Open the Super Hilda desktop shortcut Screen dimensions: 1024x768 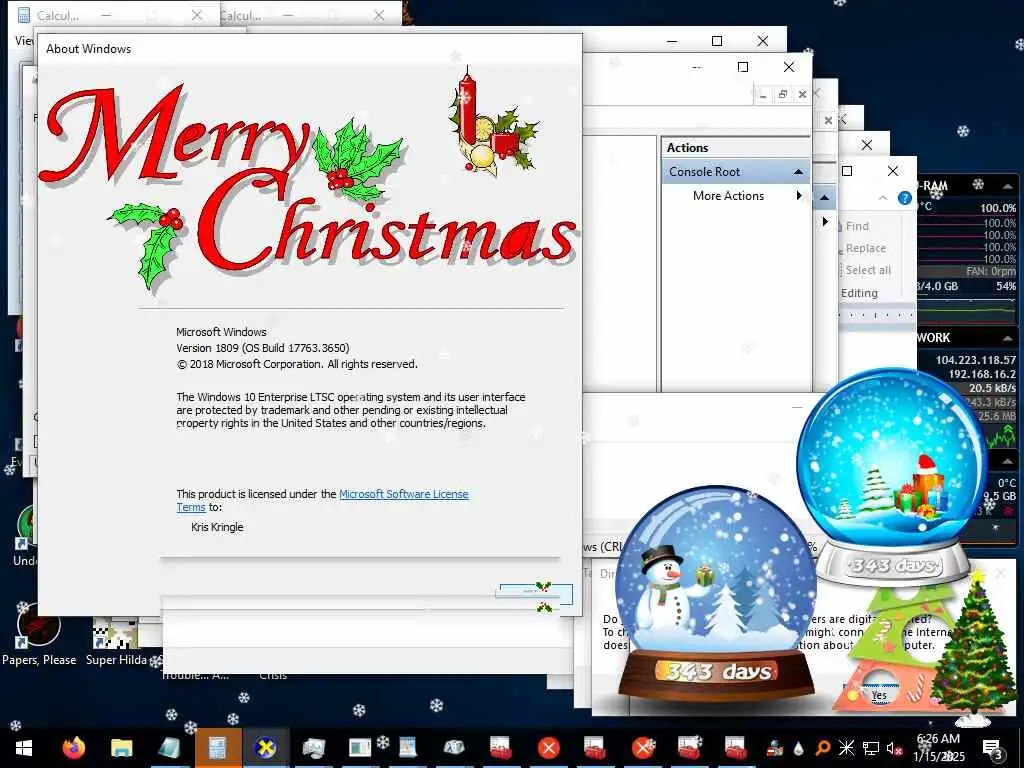(116, 643)
